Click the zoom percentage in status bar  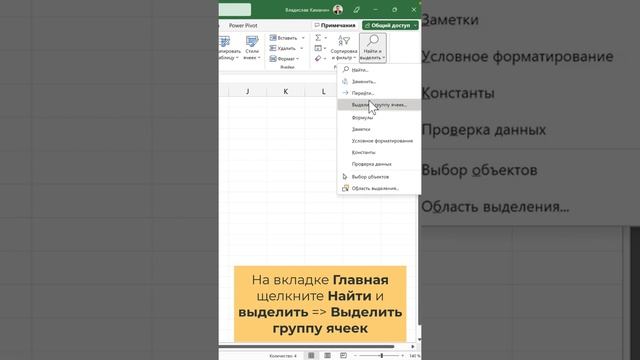point(414,356)
